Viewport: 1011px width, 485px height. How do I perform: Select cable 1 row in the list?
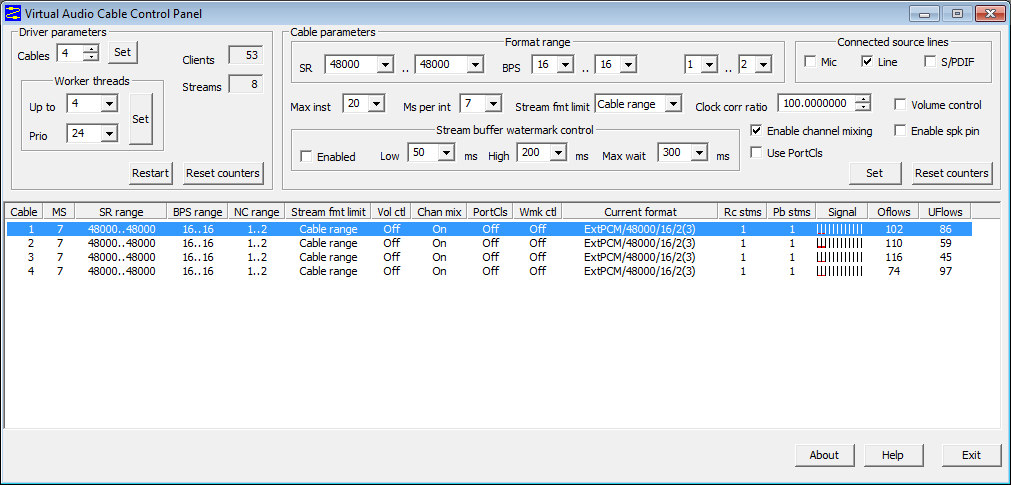coord(489,229)
